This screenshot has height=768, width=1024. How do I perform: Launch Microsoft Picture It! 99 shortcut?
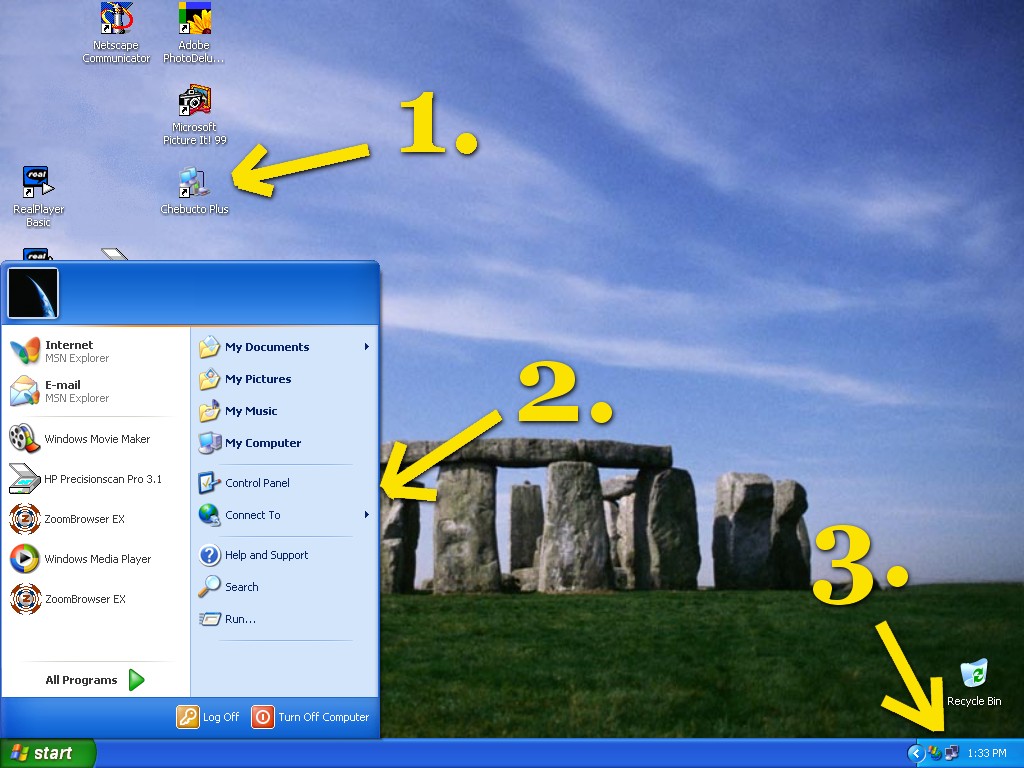pos(194,102)
